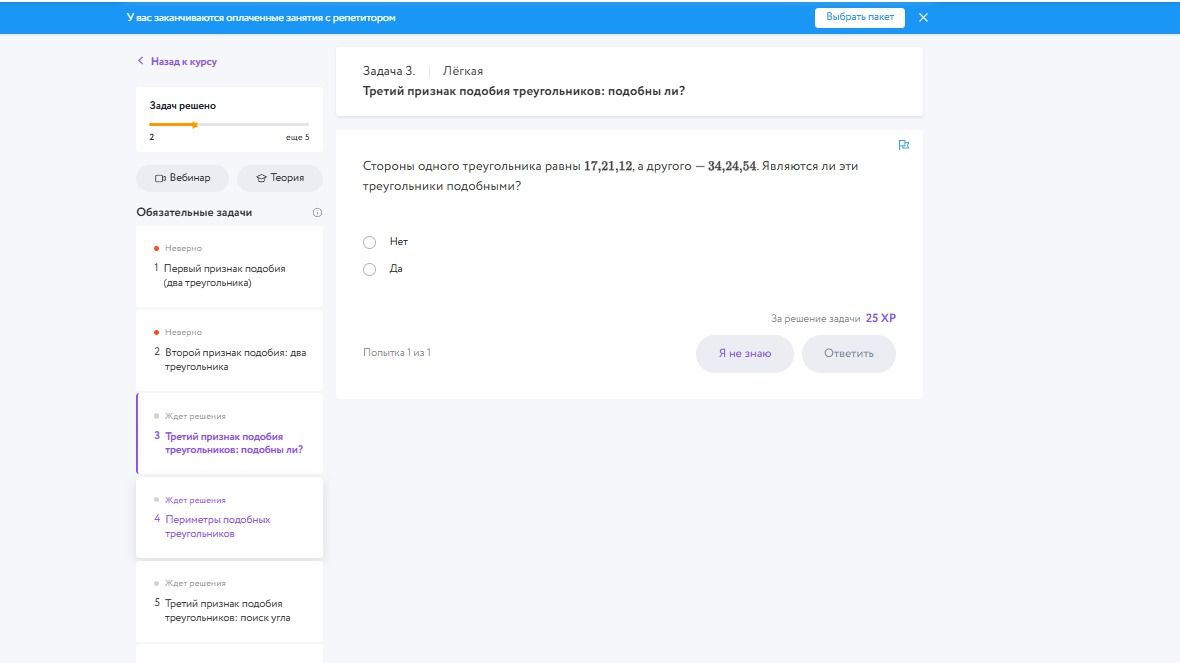Image resolution: width=1180 pixels, height=663 pixels.
Task: Click the info icon beside 'Обязательные задачи'
Action: pyautogui.click(x=317, y=213)
